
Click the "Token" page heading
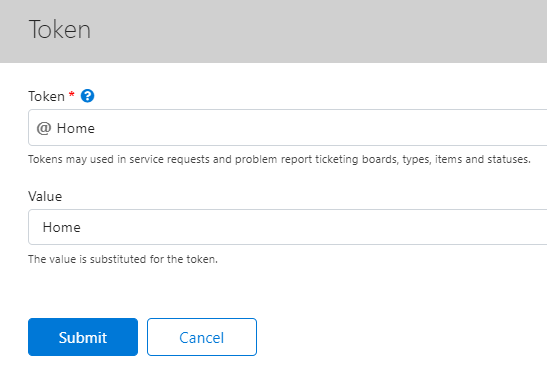pyautogui.click(x=60, y=29)
